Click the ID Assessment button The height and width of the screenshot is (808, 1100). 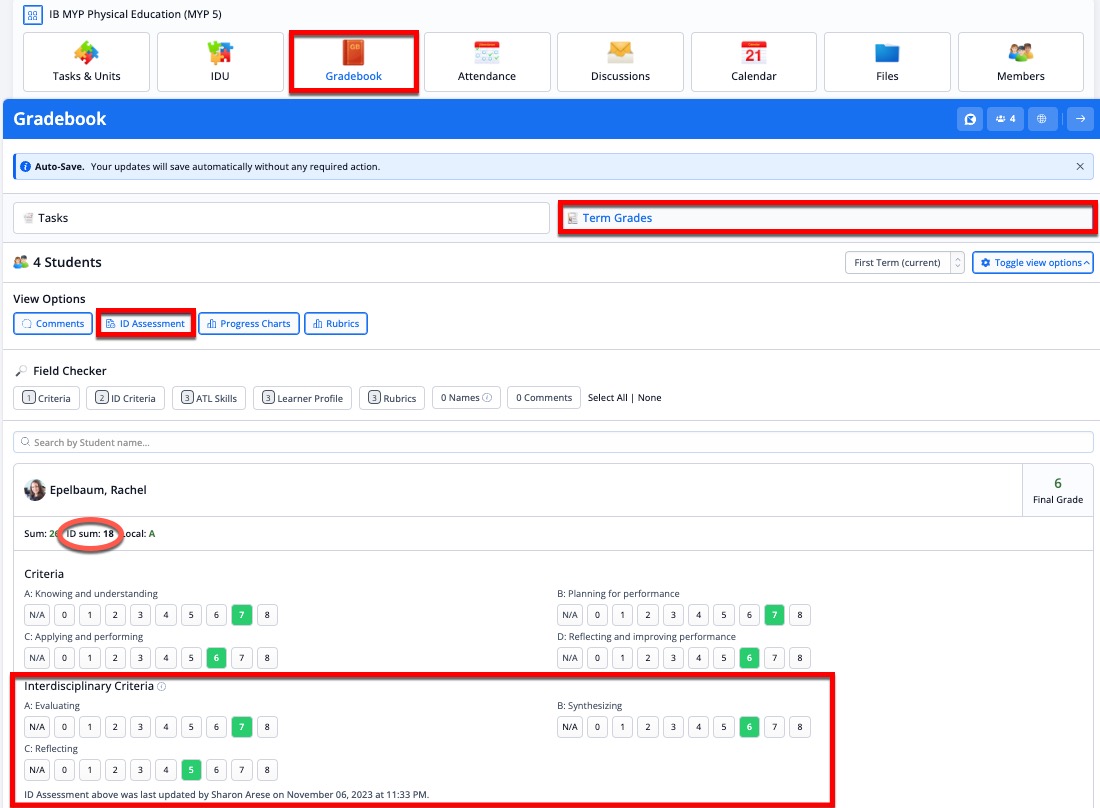click(146, 324)
